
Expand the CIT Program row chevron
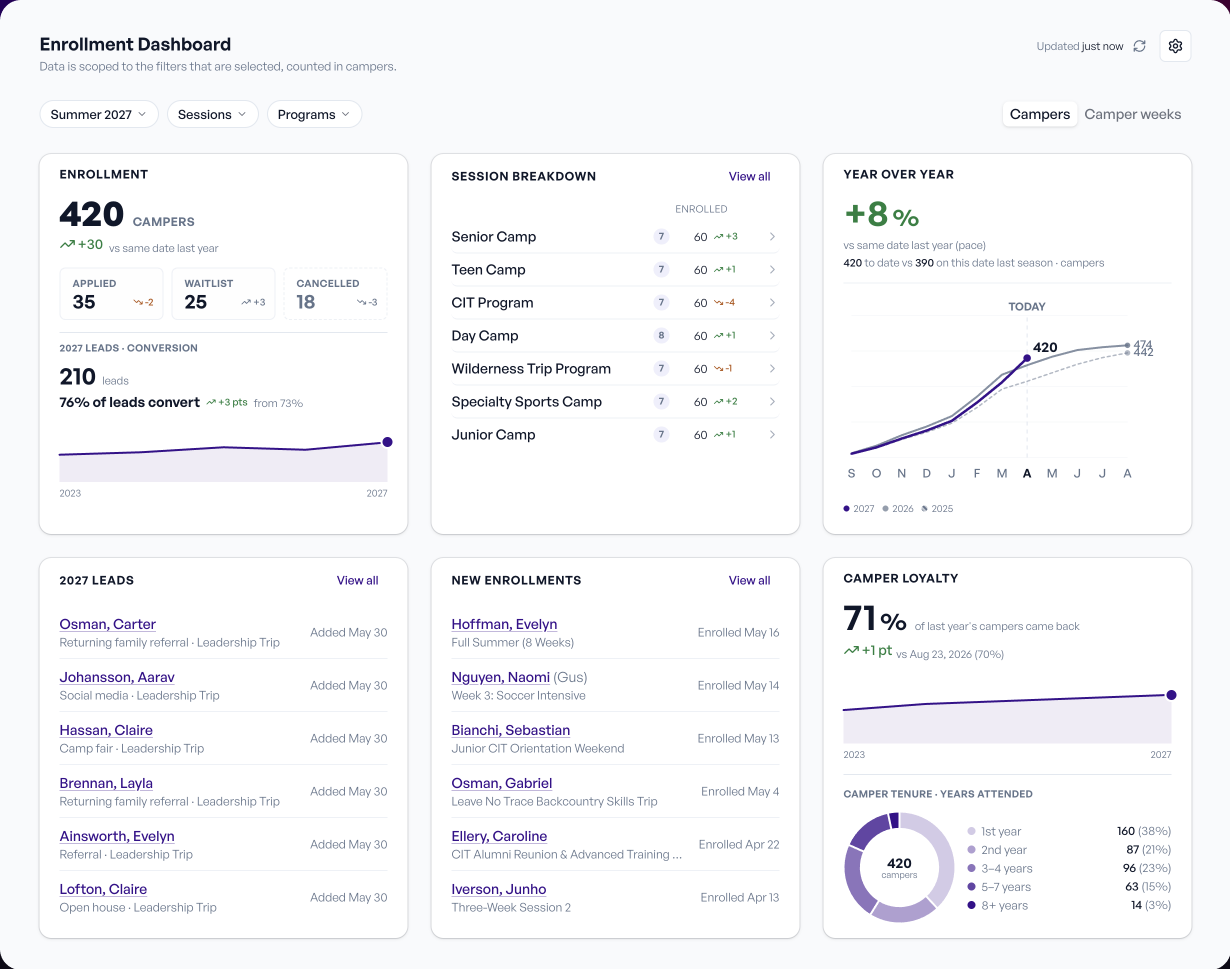[772, 303]
